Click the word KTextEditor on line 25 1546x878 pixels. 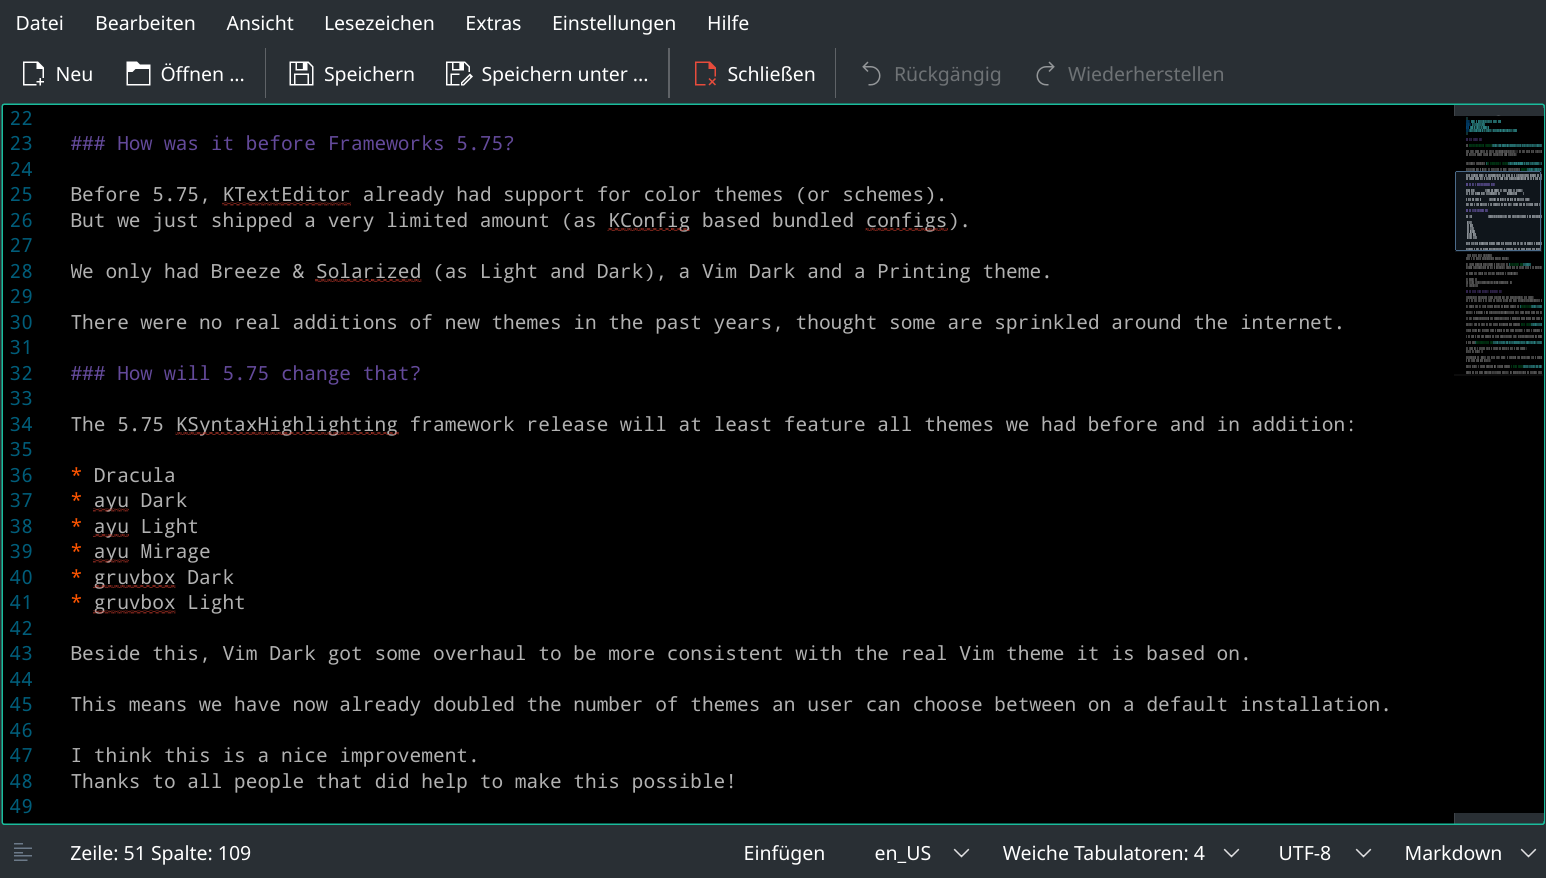[286, 194]
